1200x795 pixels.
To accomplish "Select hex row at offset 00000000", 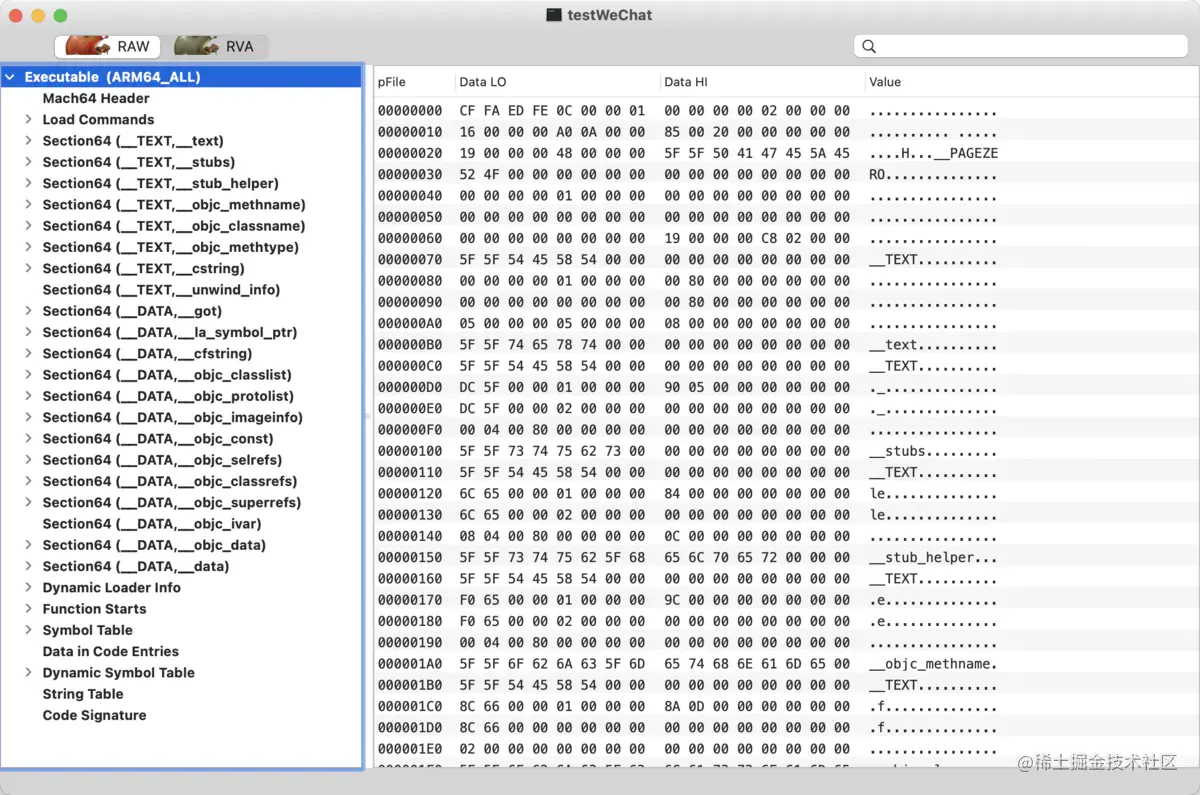I will (x=787, y=111).
